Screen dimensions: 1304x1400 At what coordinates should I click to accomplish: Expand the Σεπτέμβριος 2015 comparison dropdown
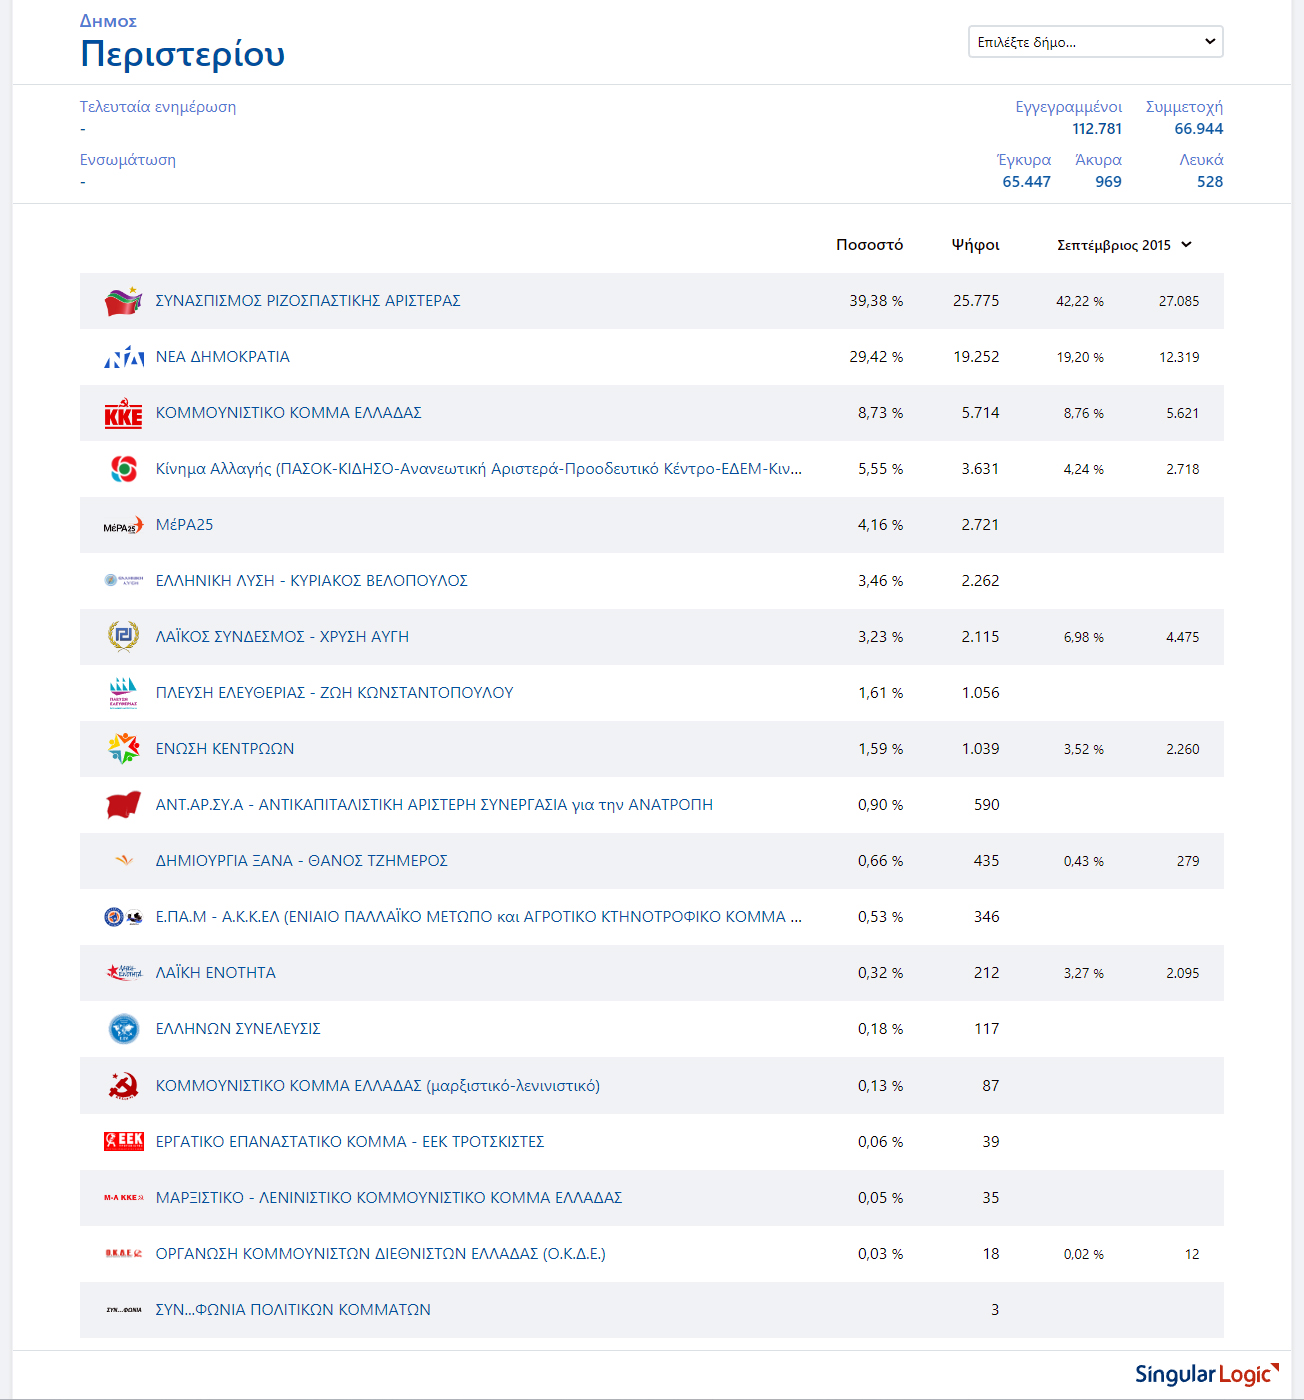point(1124,245)
